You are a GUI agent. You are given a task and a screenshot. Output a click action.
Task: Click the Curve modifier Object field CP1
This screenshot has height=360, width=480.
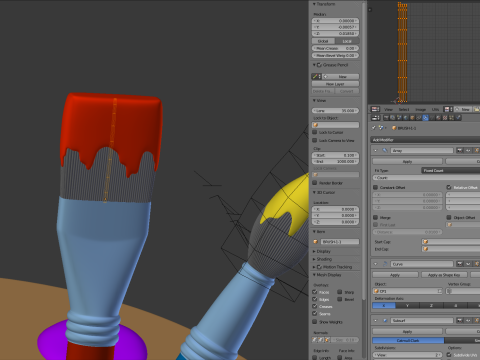pyautogui.click(x=407, y=291)
